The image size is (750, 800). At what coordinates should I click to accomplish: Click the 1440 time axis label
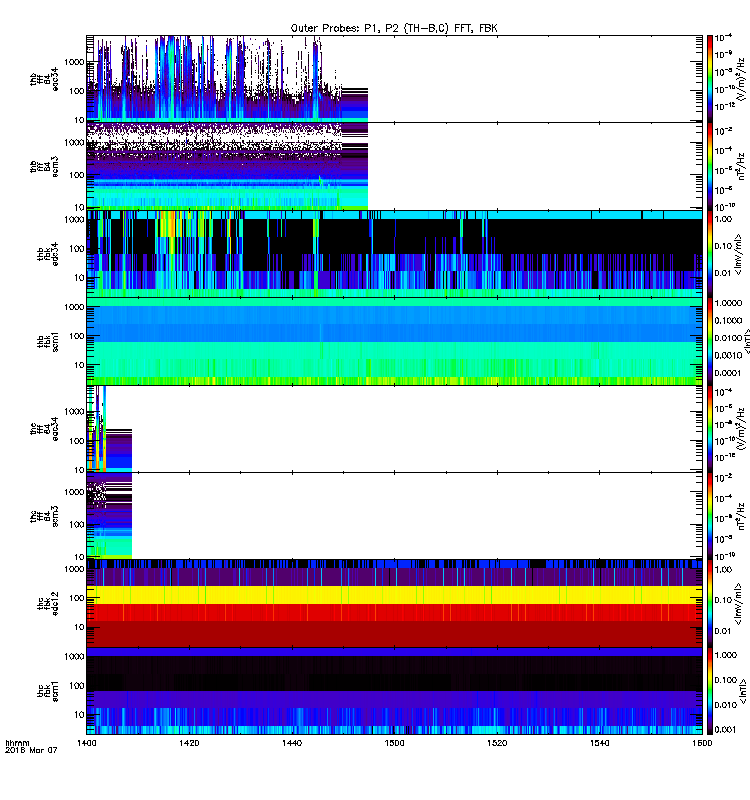point(292,743)
